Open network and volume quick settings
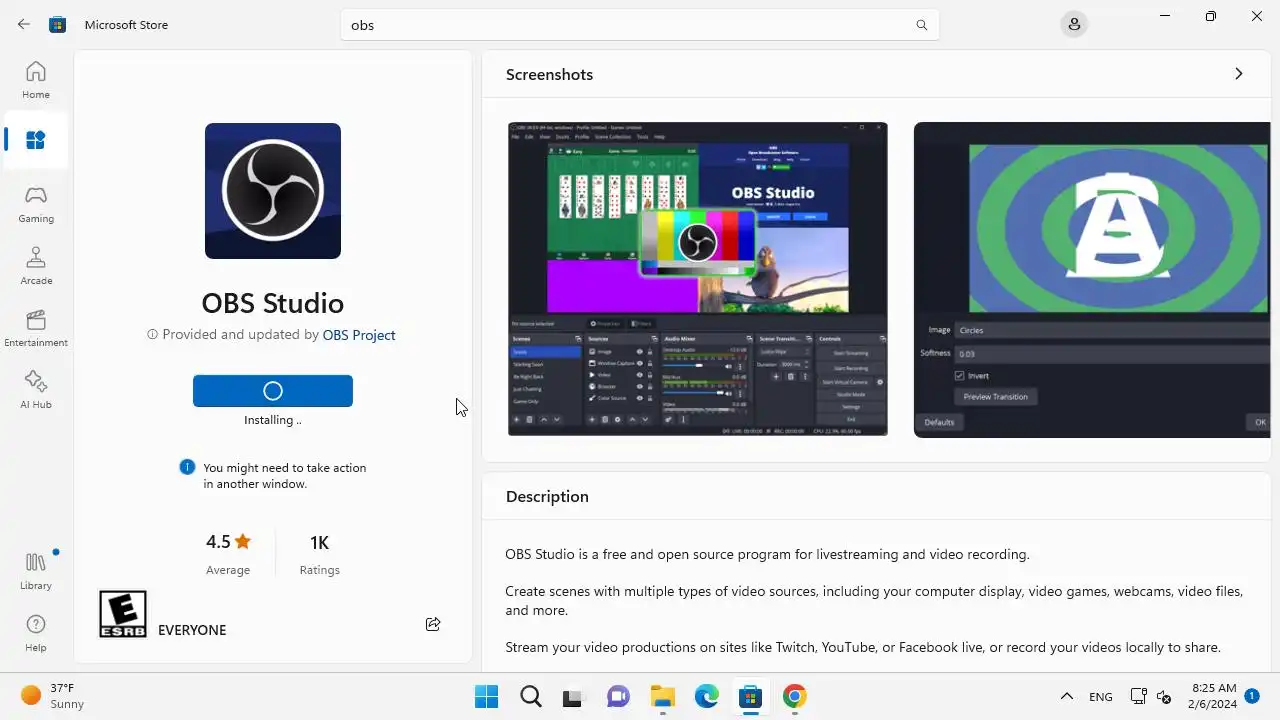This screenshot has height=720, width=1280. click(1150, 697)
